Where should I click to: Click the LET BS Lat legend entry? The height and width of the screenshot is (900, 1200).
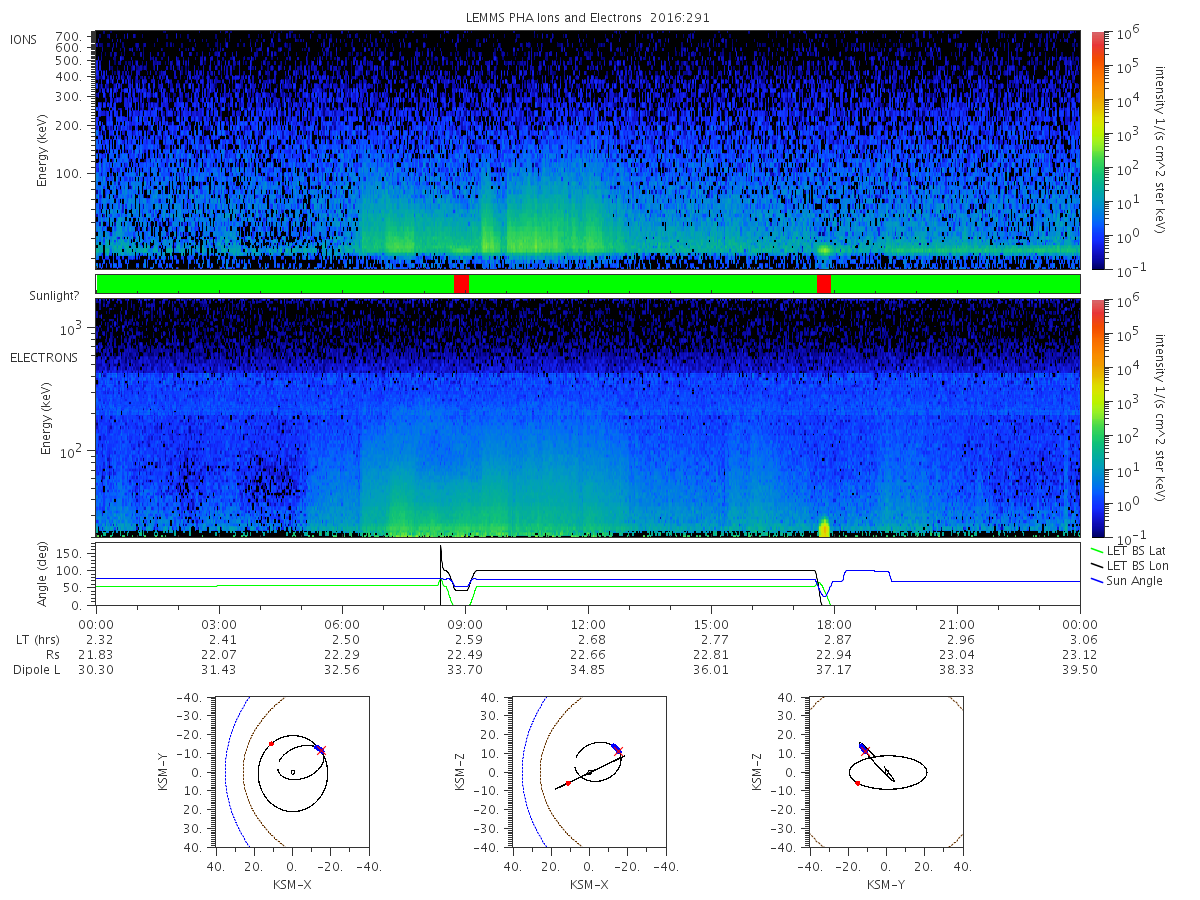tap(1130, 551)
